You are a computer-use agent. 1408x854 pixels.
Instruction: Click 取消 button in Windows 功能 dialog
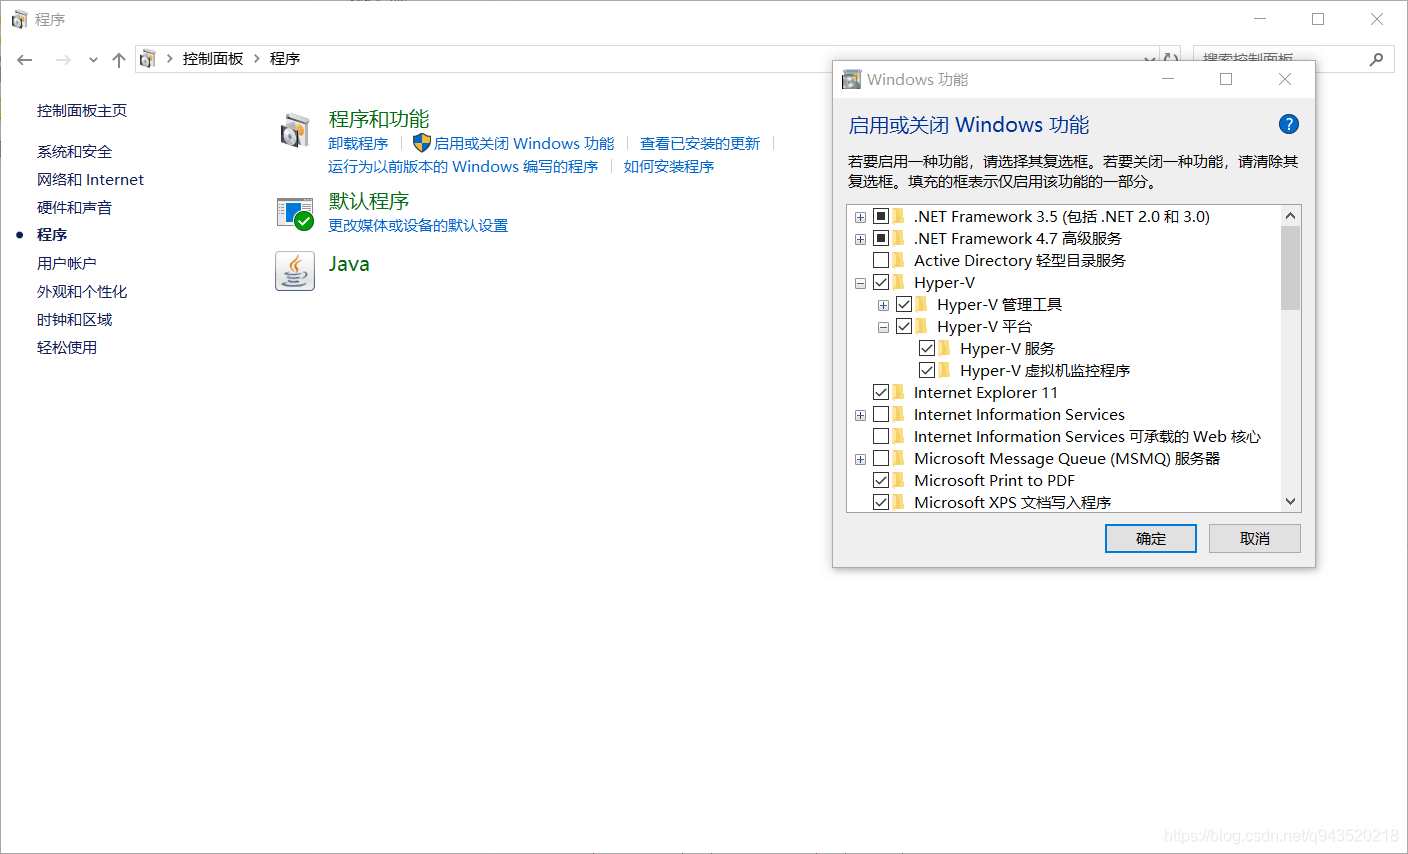click(1255, 538)
